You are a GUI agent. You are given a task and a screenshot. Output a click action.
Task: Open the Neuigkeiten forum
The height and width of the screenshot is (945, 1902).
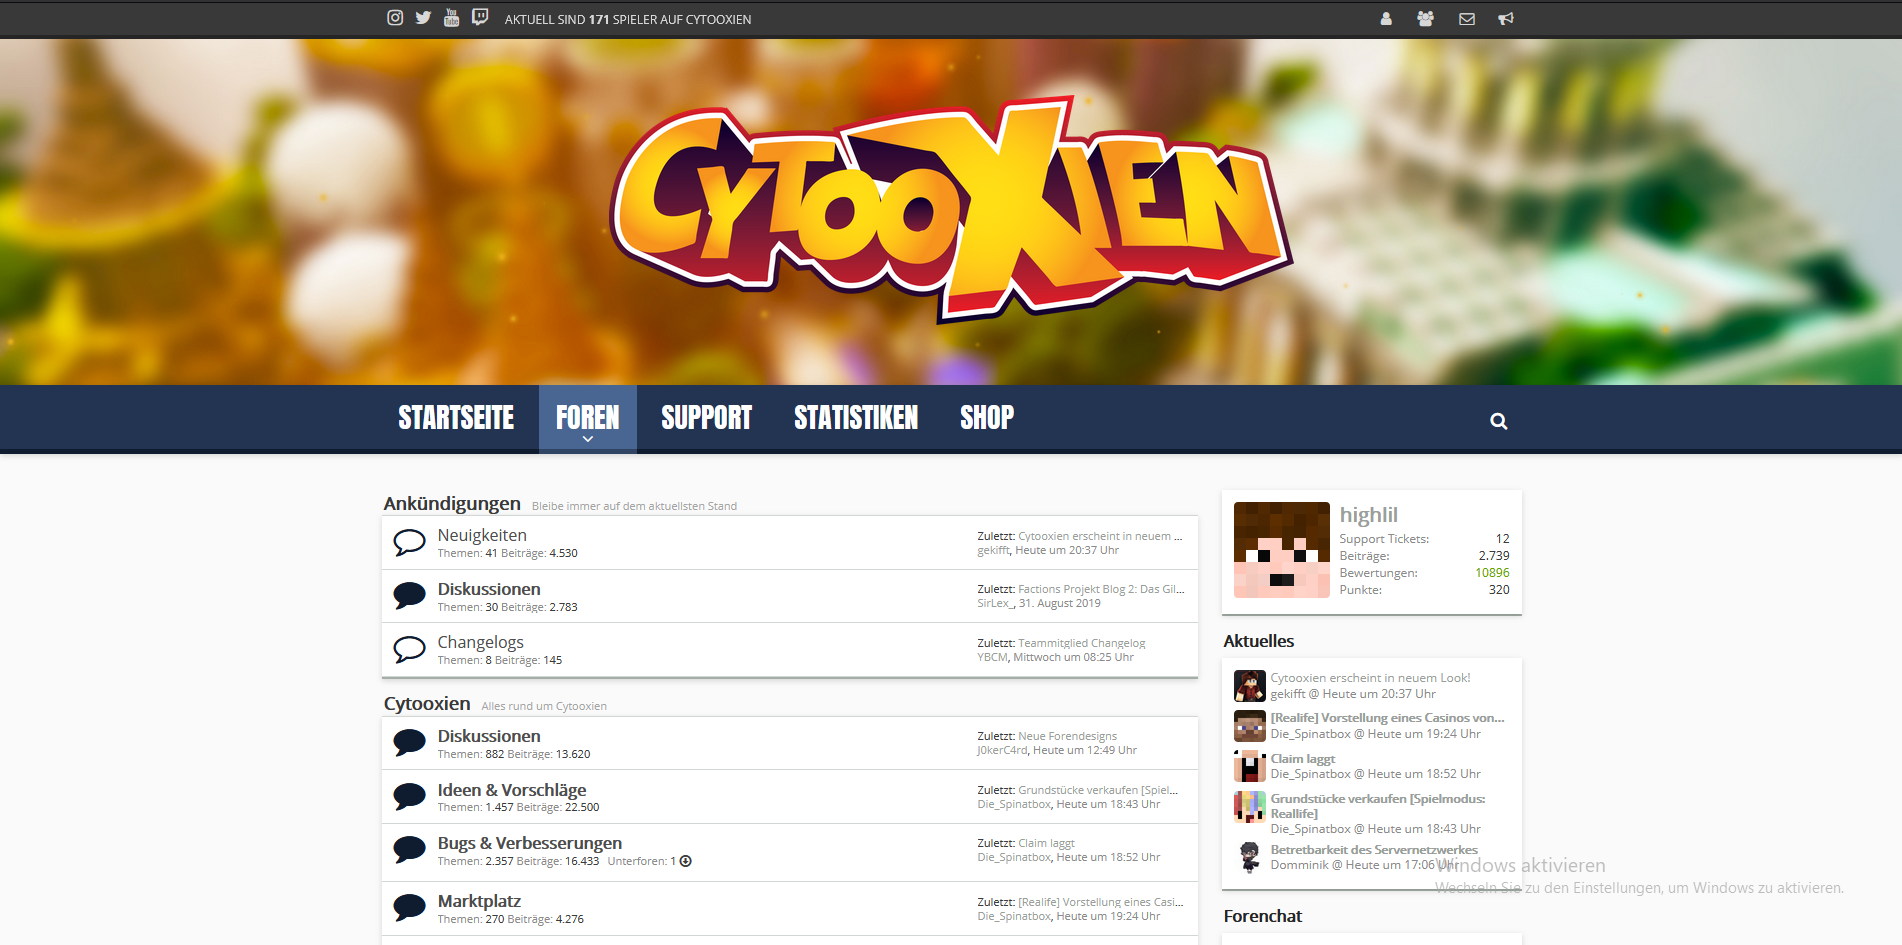[x=482, y=535]
